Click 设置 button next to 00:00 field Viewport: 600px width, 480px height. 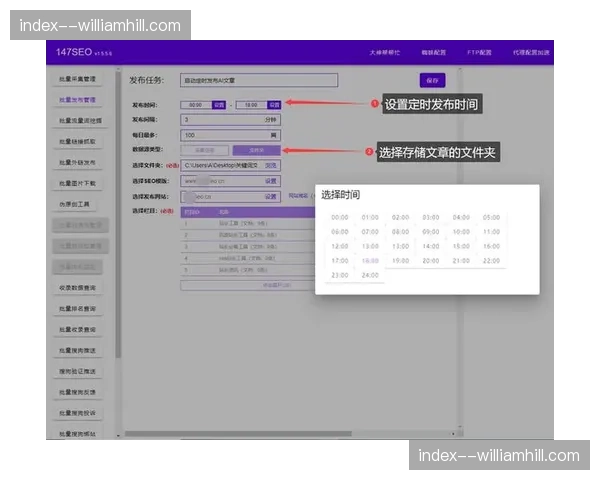[219, 105]
